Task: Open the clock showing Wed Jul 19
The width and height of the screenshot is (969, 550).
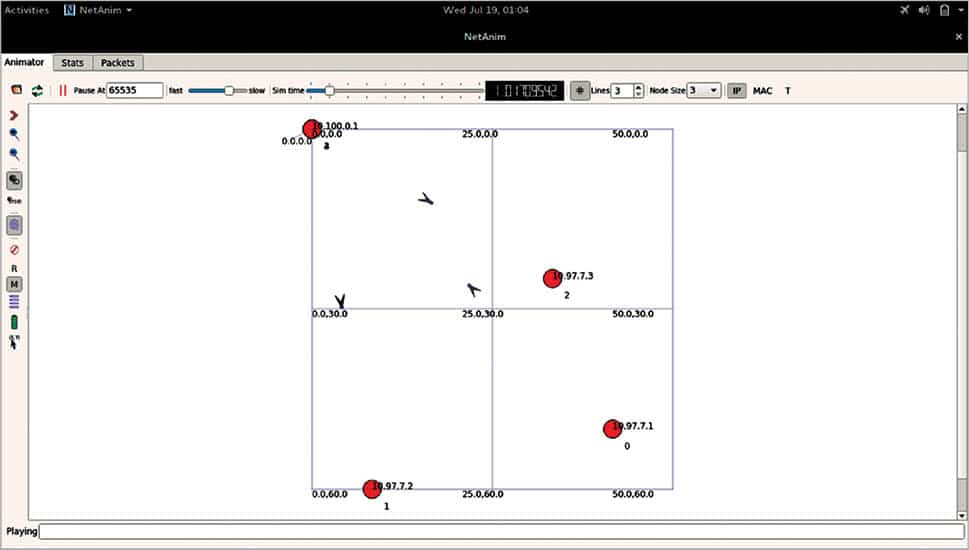Action: tap(486, 10)
